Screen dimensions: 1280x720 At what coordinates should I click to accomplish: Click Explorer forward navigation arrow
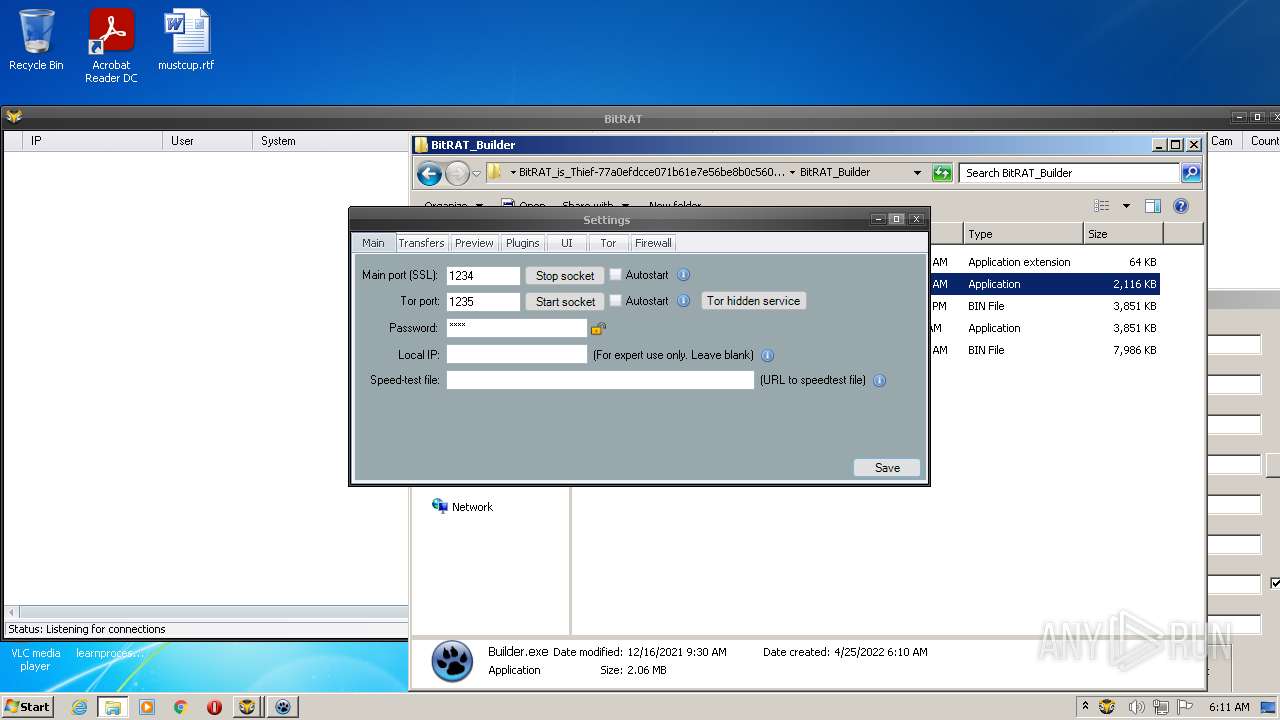click(457, 173)
